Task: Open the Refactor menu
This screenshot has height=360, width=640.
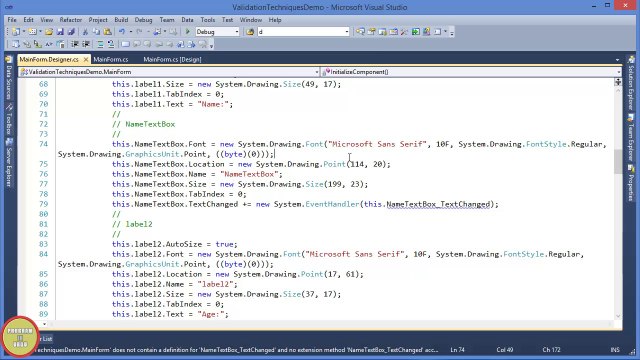Action: coord(71,20)
